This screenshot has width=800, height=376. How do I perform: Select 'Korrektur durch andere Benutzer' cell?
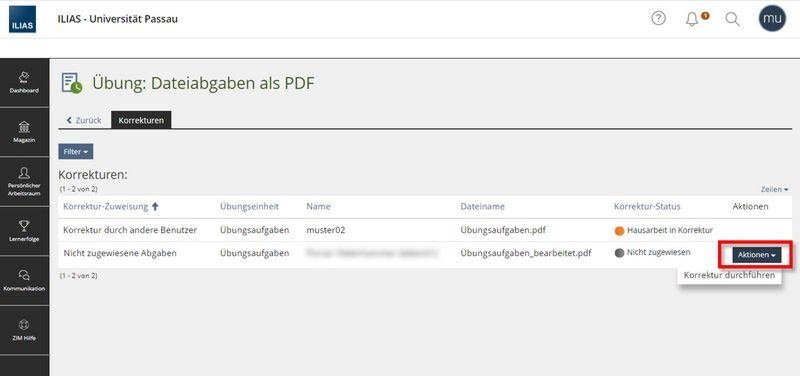pos(130,230)
